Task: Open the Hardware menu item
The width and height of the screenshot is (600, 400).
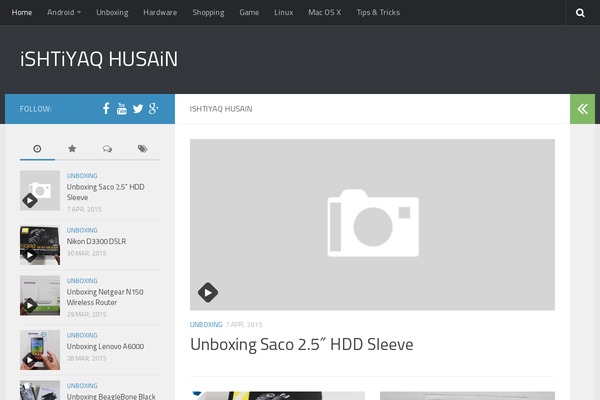Action: pyautogui.click(x=160, y=13)
